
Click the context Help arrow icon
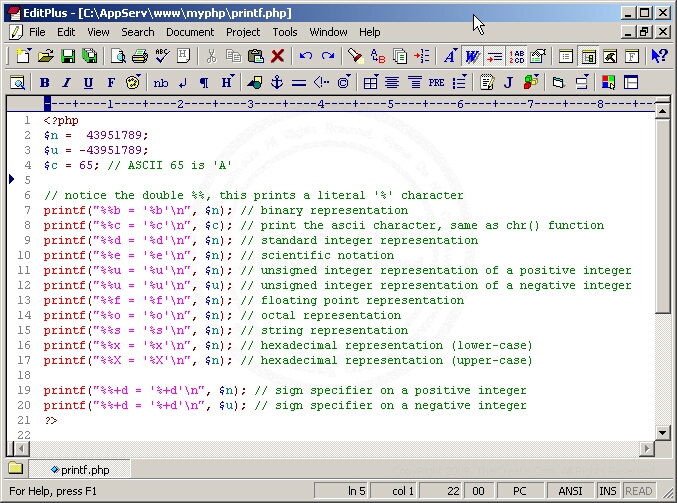coord(659,56)
